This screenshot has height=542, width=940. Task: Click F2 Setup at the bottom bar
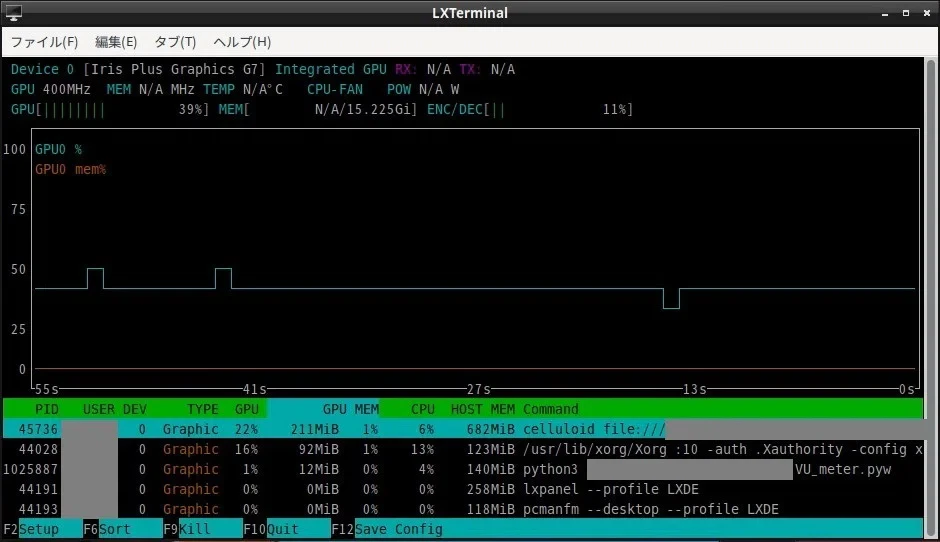coord(42,529)
